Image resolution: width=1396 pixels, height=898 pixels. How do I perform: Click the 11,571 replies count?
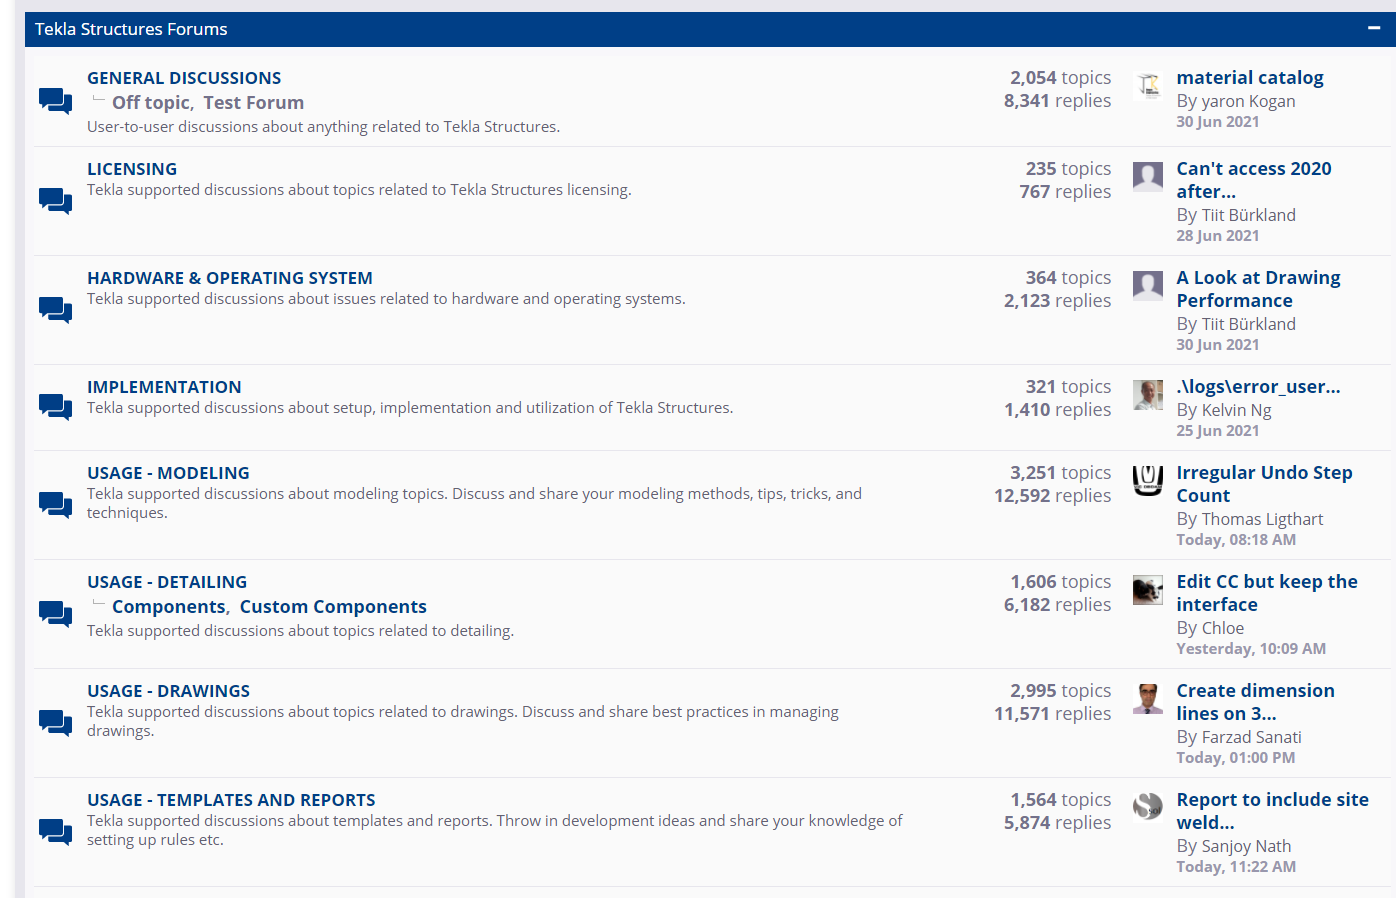tap(1052, 714)
